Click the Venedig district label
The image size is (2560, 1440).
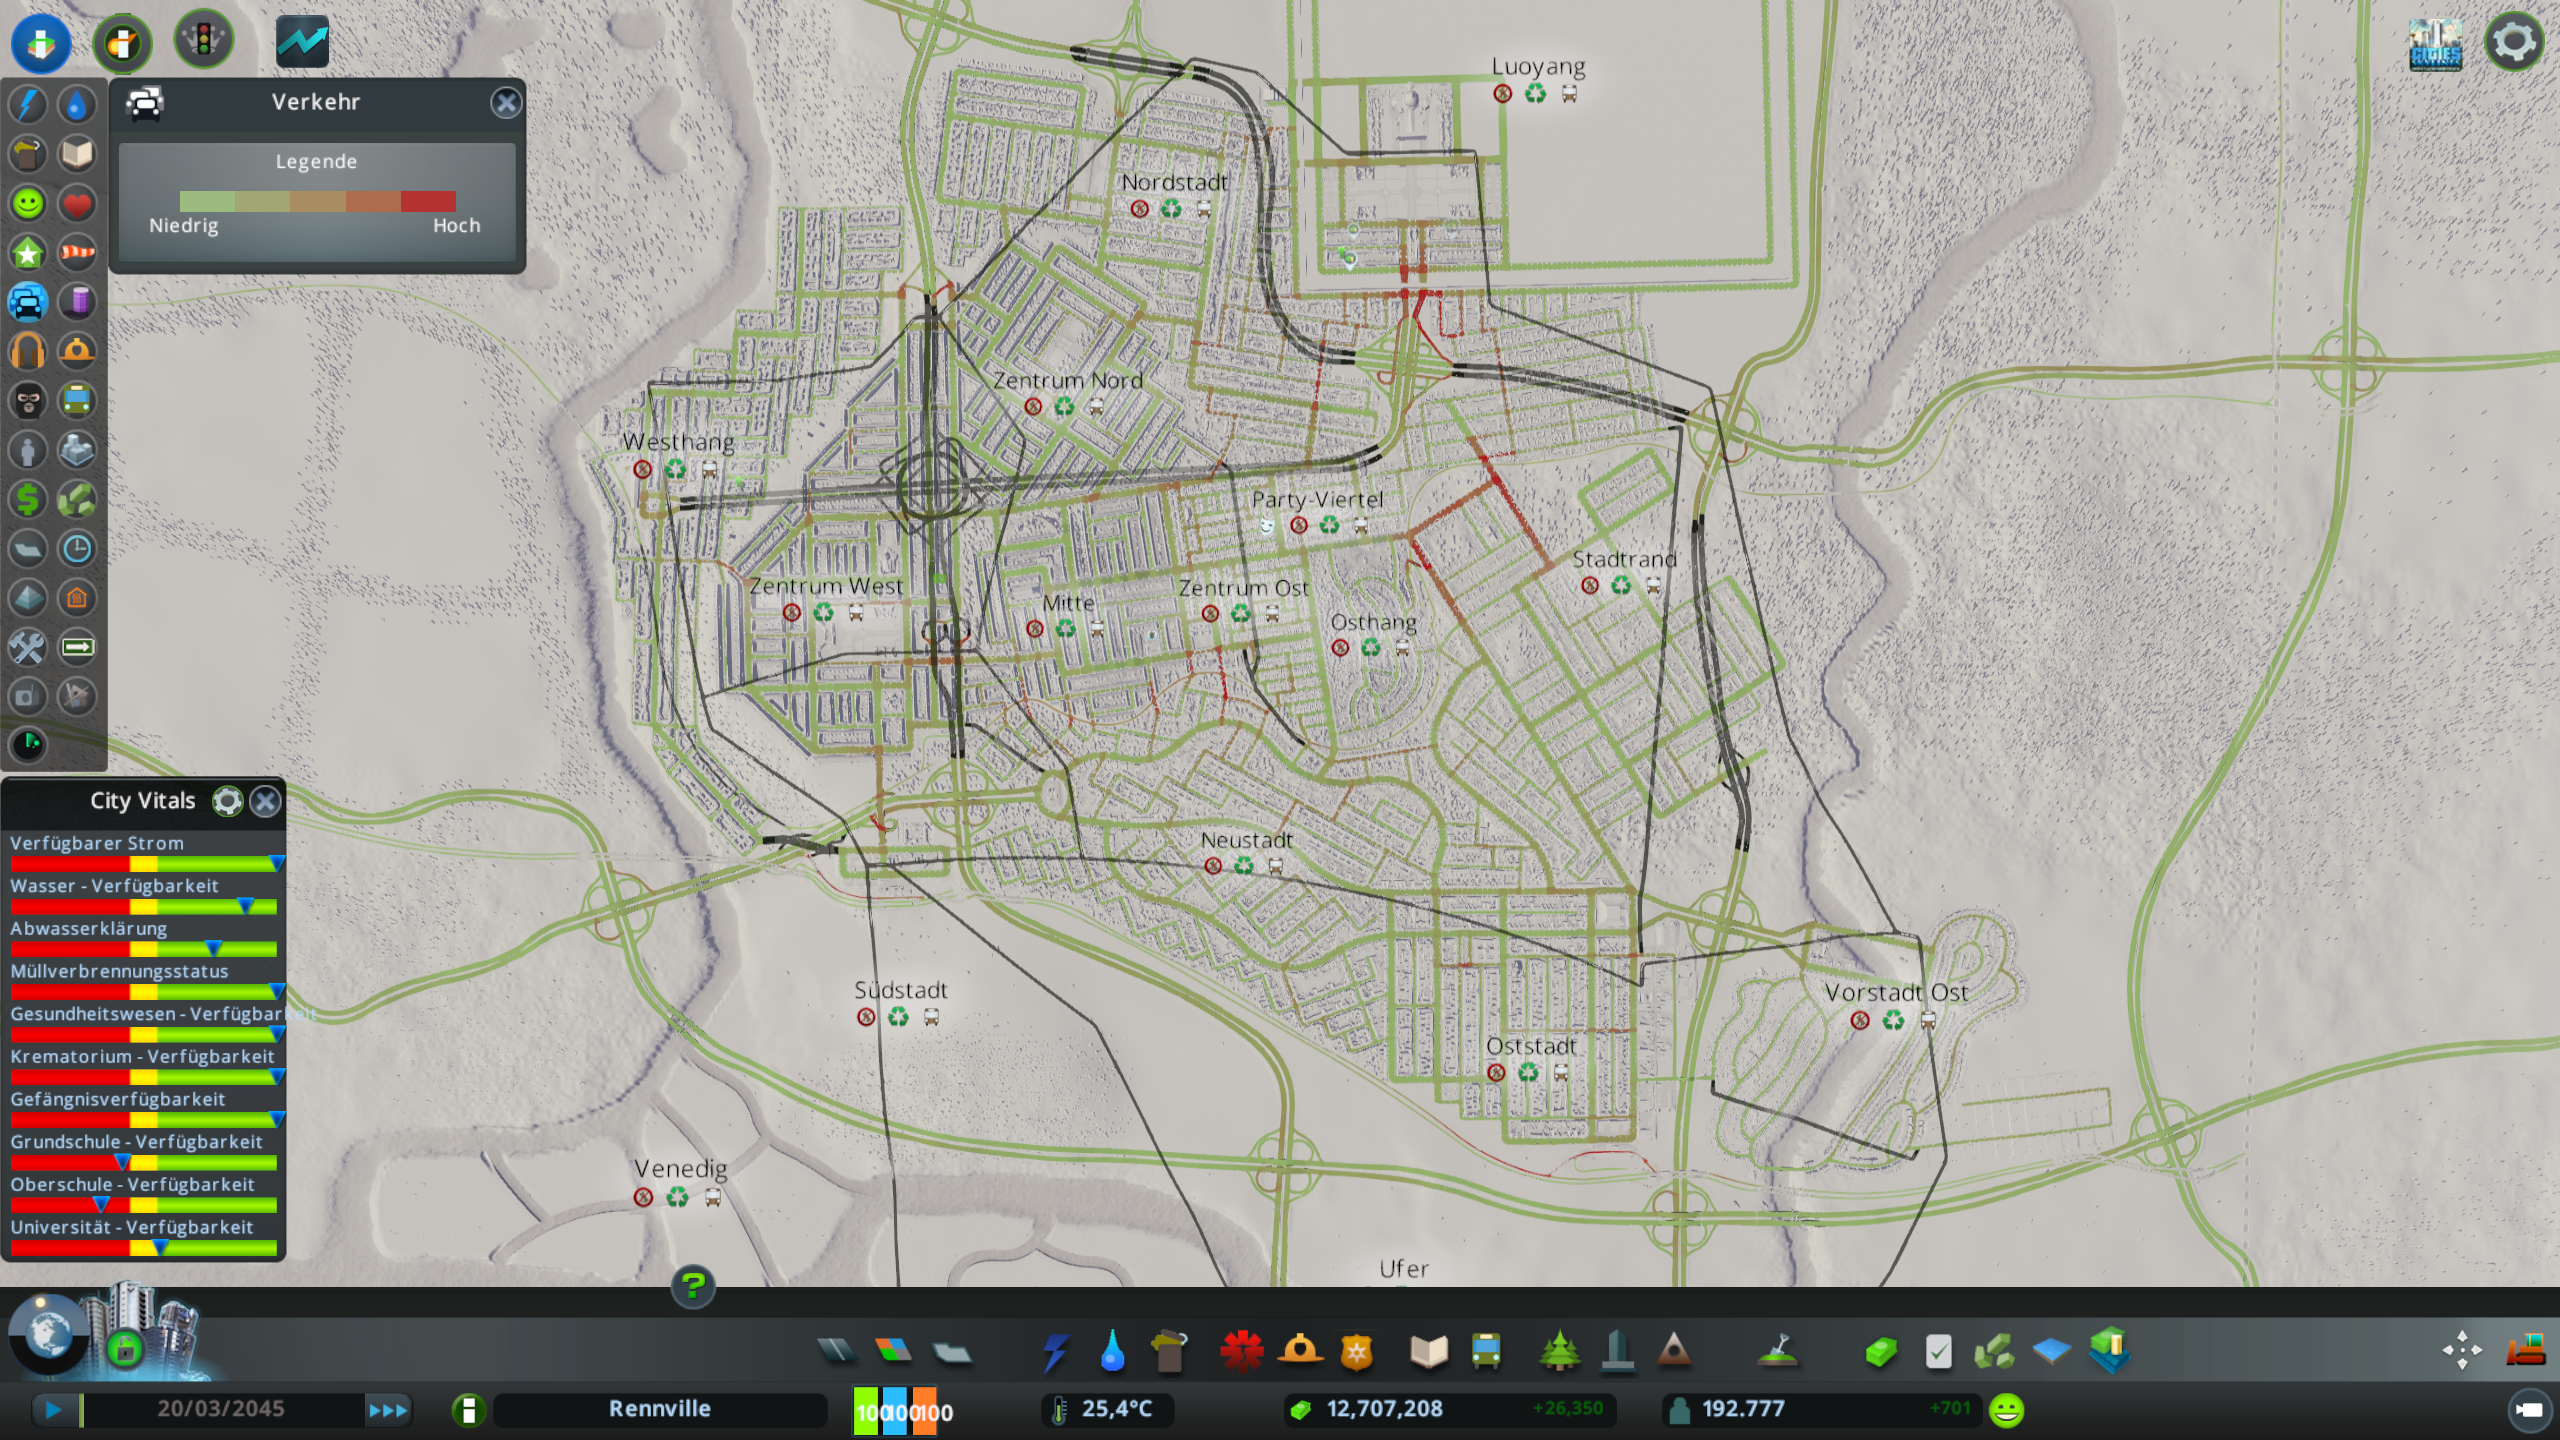click(x=680, y=1168)
